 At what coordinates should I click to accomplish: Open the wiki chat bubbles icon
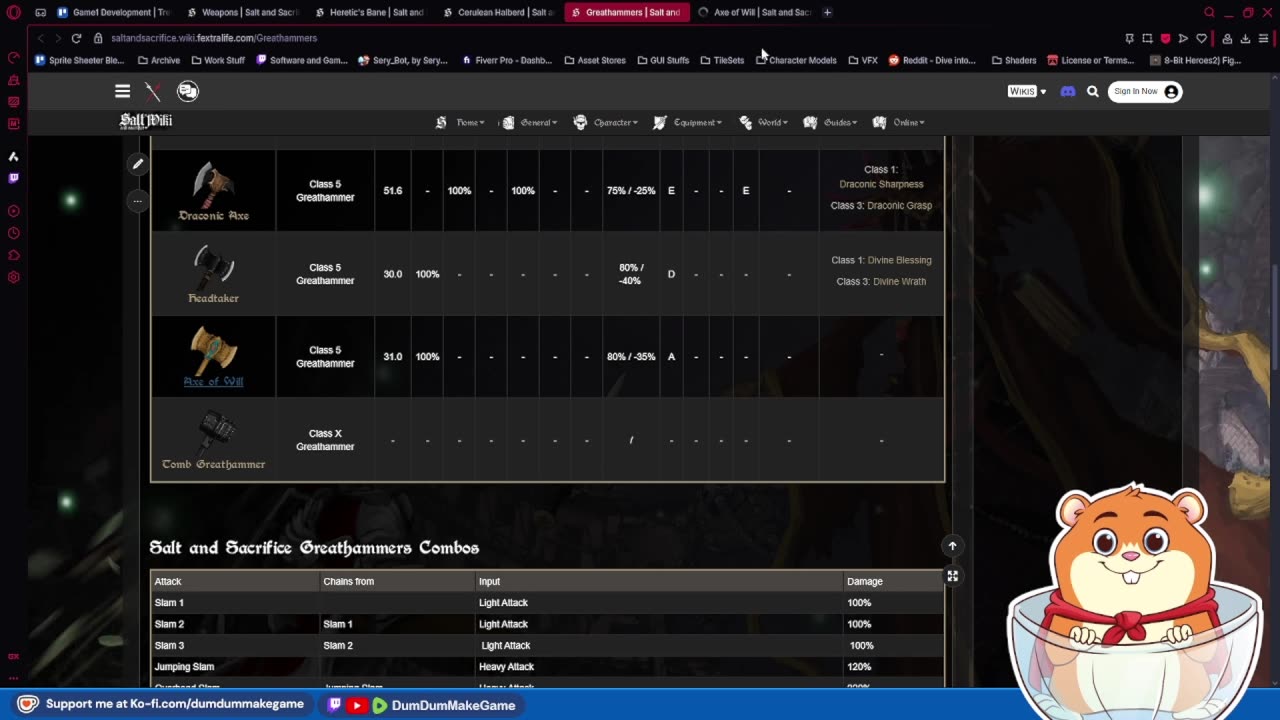[x=188, y=91]
